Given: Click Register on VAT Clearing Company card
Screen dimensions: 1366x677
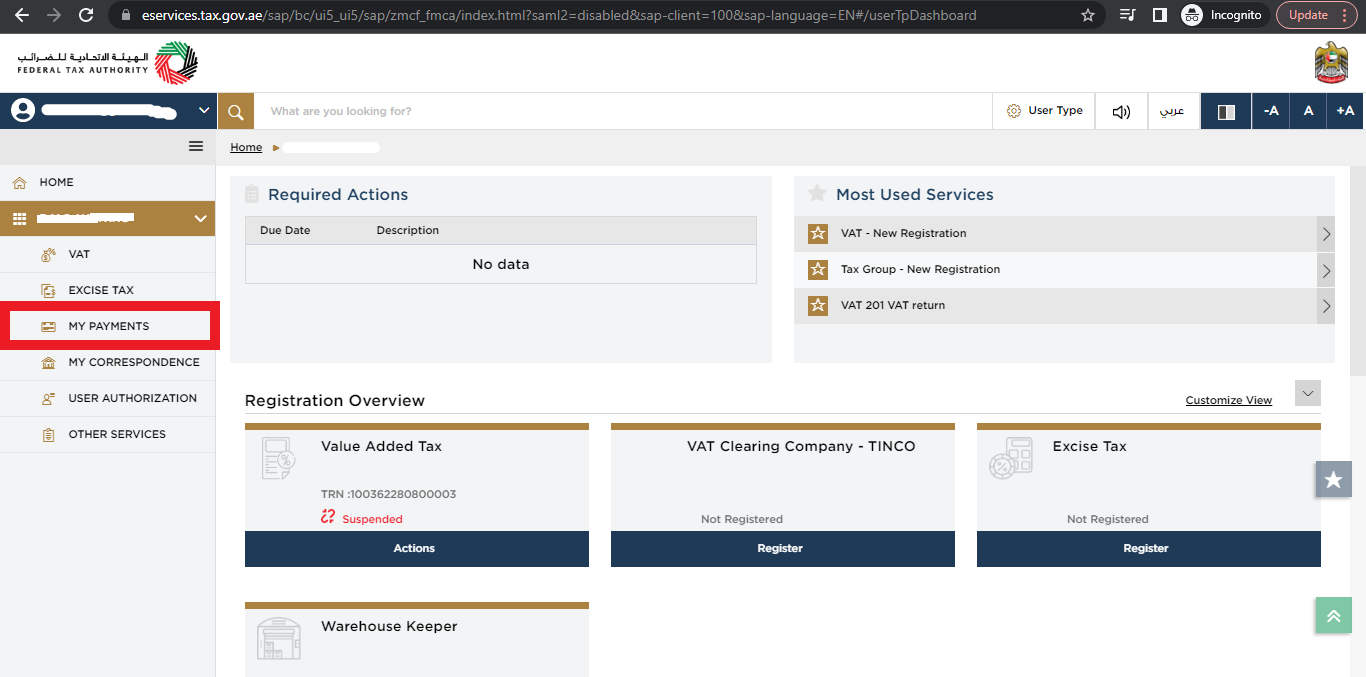Looking at the screenshot, I should 783,548.
